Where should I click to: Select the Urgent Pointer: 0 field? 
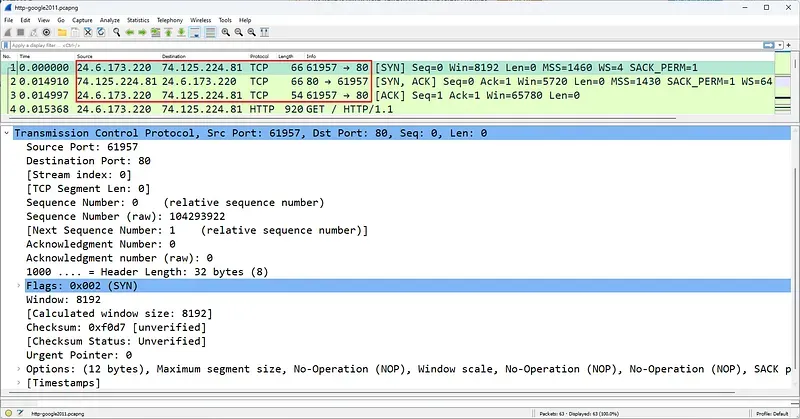click(x=79, y=355)
